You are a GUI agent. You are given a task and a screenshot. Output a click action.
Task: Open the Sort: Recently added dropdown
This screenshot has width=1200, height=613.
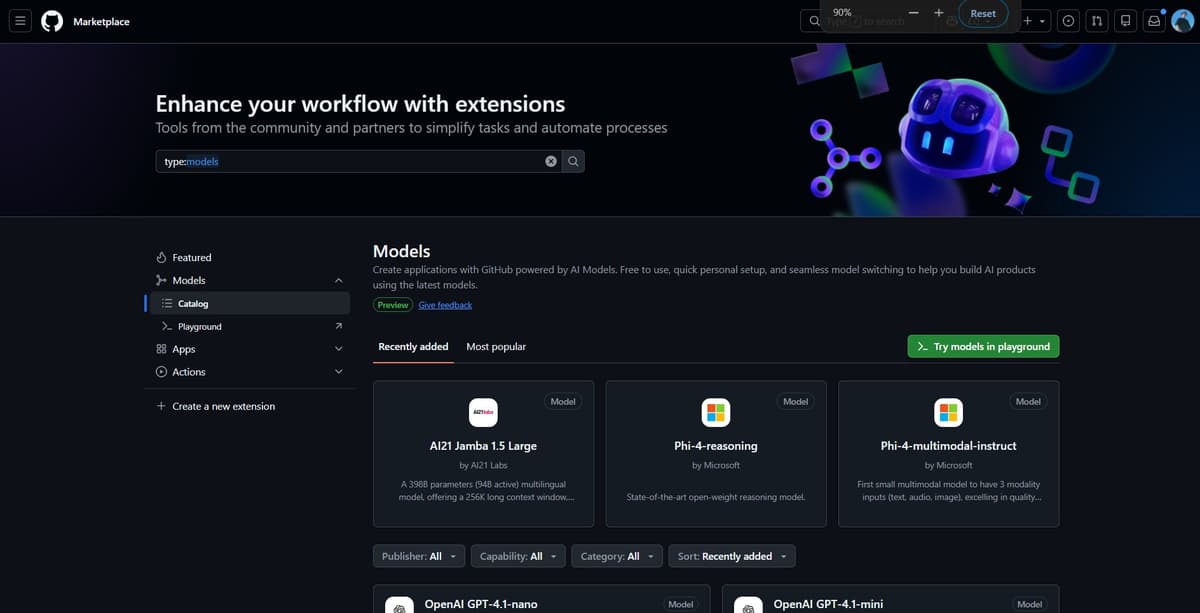tap(732, 556)
